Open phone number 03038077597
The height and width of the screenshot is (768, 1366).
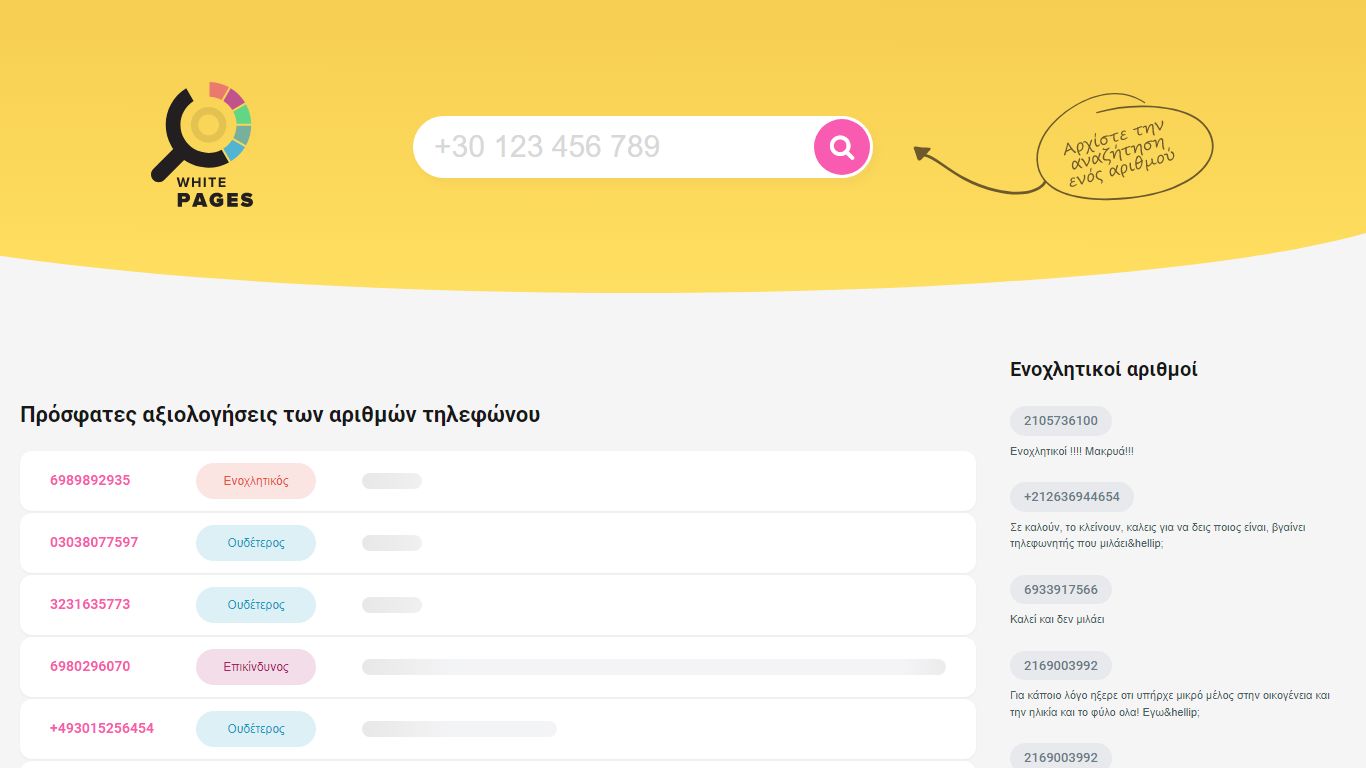(x=94, y=542)
